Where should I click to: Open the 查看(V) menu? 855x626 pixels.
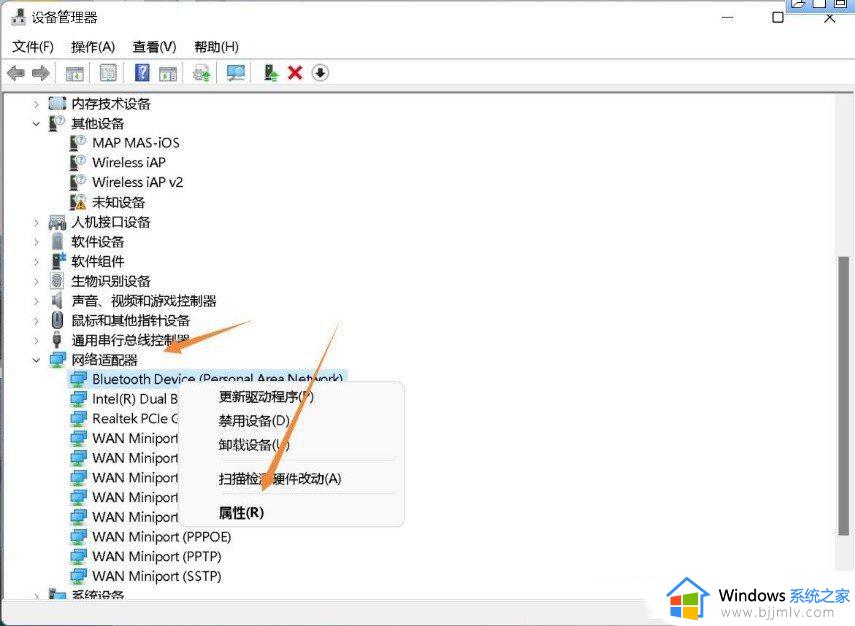click(154, 47)
